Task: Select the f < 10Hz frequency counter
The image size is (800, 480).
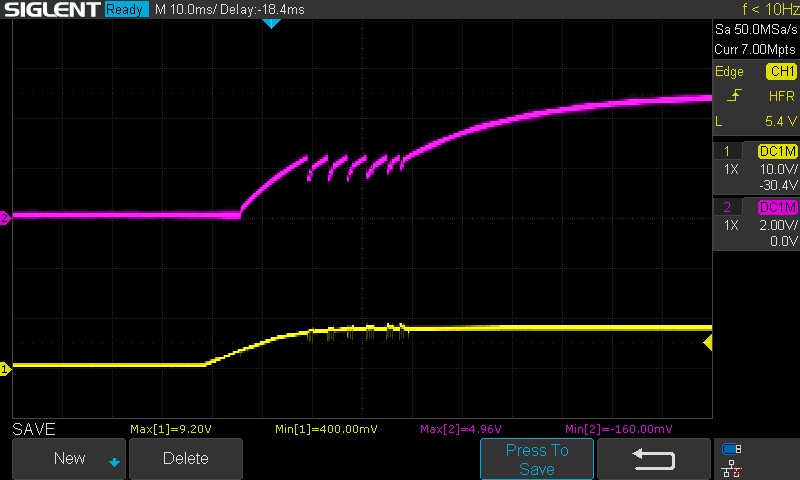Action: [x=770, y=9]
